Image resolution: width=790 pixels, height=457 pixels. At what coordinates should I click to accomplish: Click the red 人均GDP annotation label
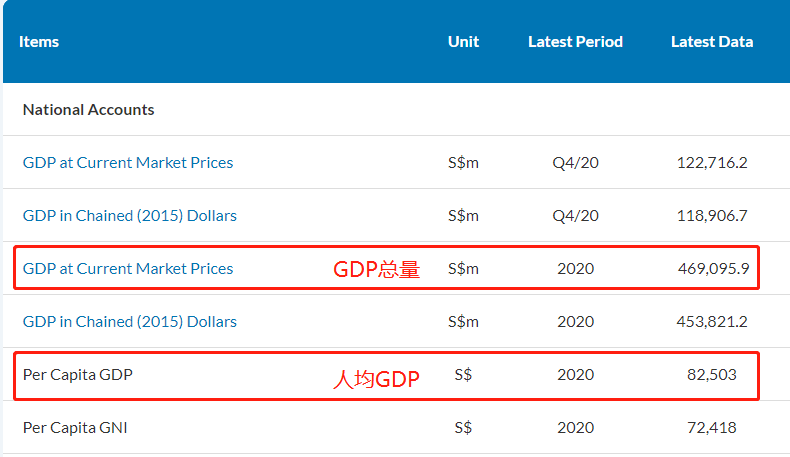(x=376, y=379)
